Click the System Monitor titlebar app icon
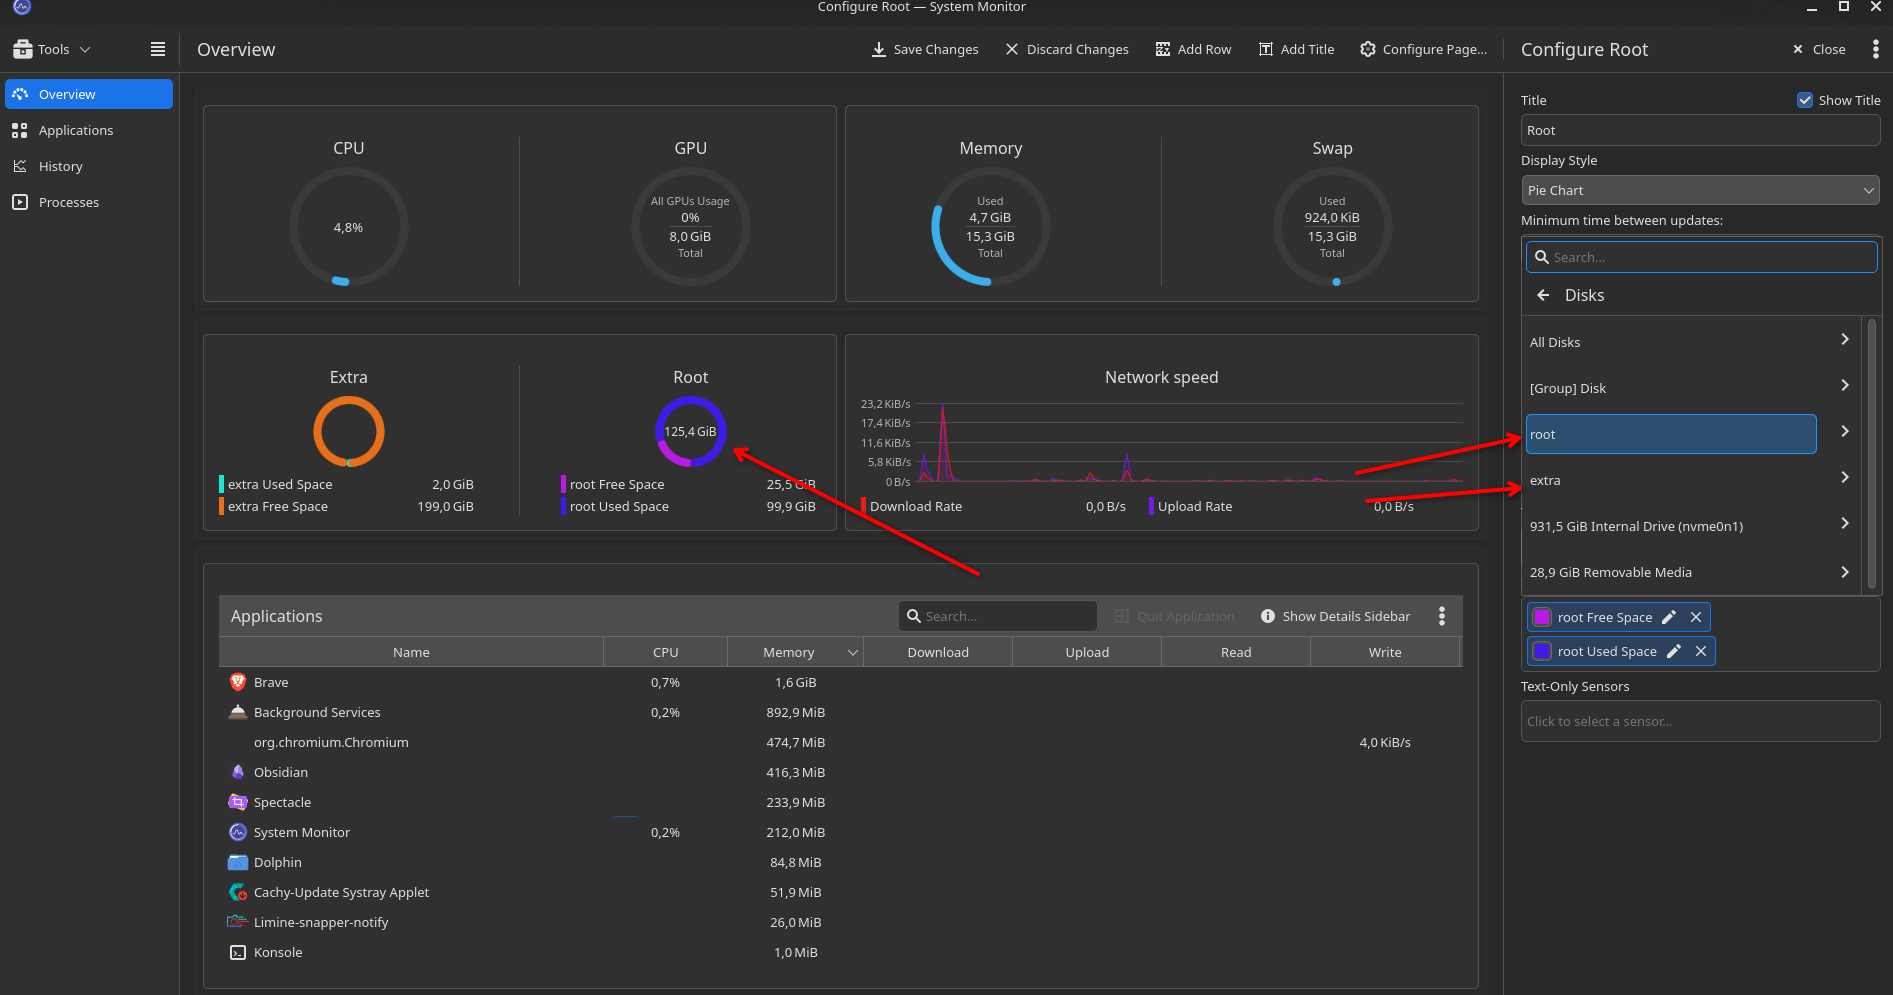The width and height of the screenshot is (1893, 995). point(22,7)
